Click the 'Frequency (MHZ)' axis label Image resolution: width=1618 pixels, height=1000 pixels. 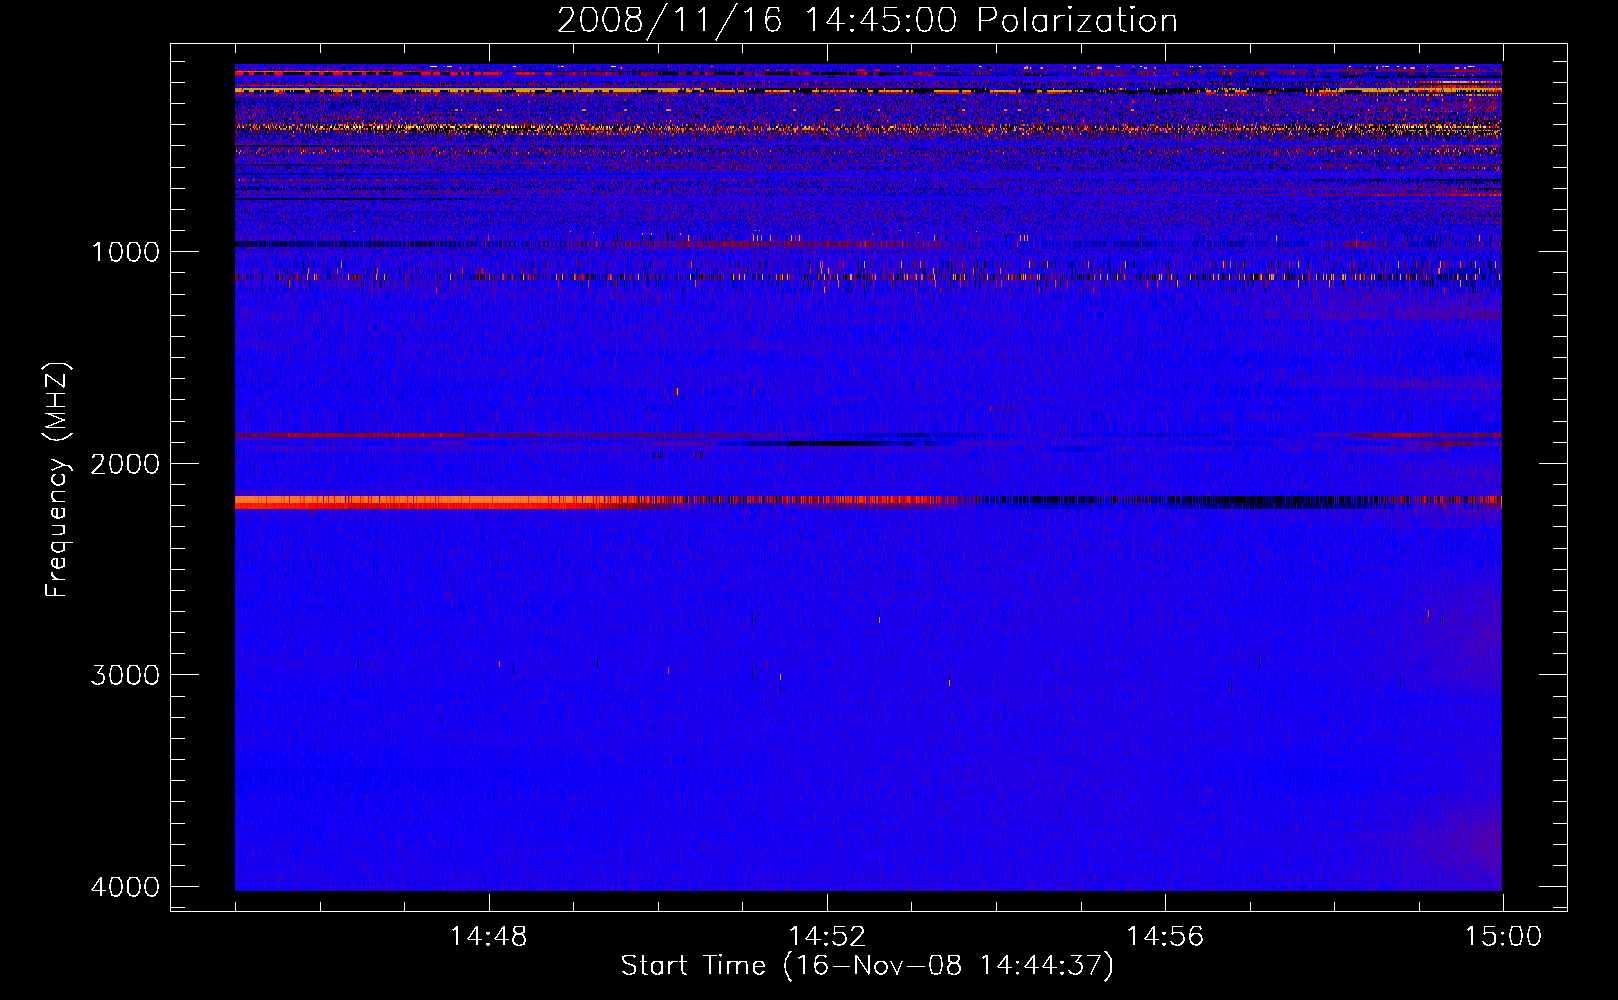(x=58, y=480)
